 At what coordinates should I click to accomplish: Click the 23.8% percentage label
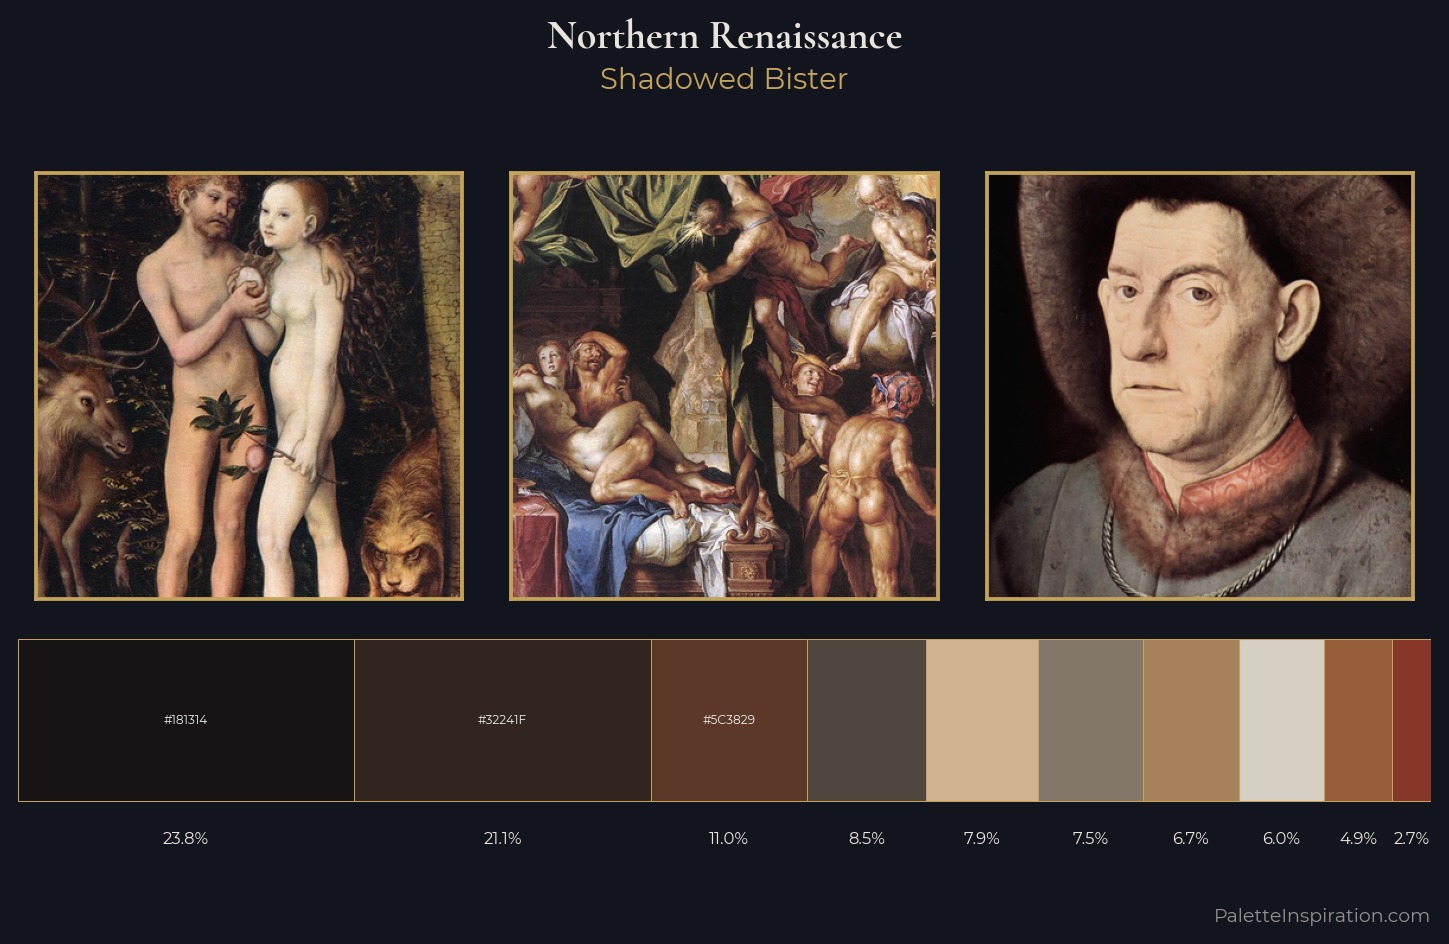pyautogui.click(x=186, y=838)
